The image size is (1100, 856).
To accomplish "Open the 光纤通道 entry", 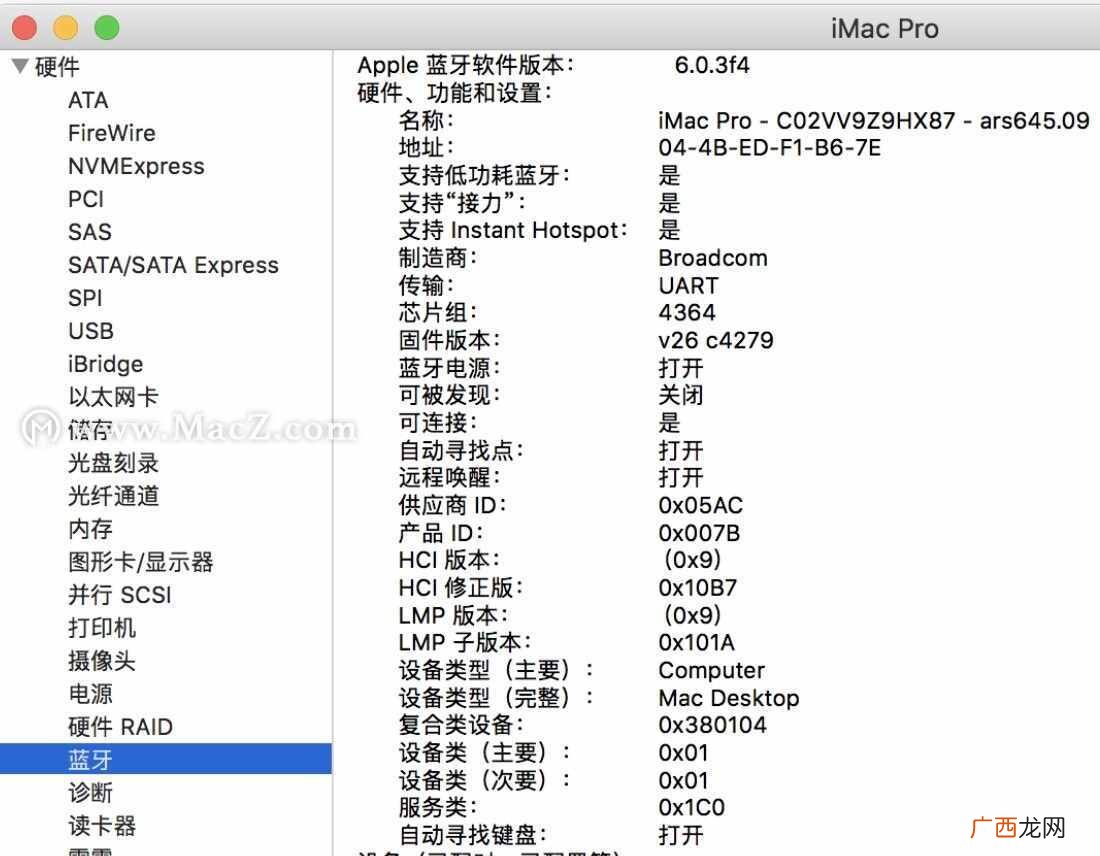I will point(113,496).
